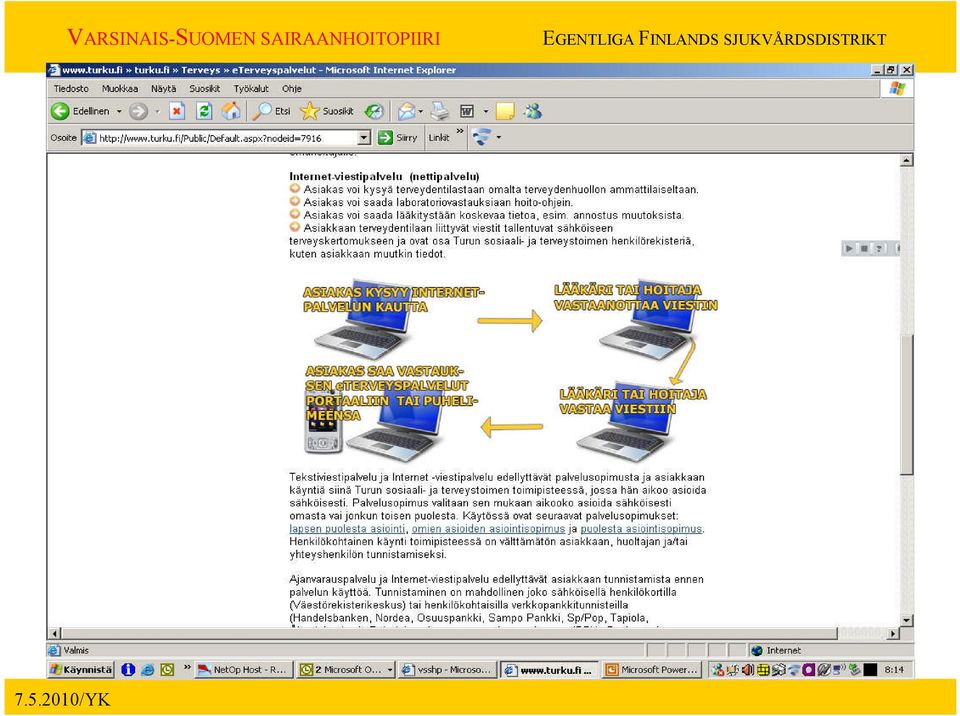Expand the address bar dropdown list
This screenshot has width=960, height=716.
pyautogui.click(x=364, y=138)
